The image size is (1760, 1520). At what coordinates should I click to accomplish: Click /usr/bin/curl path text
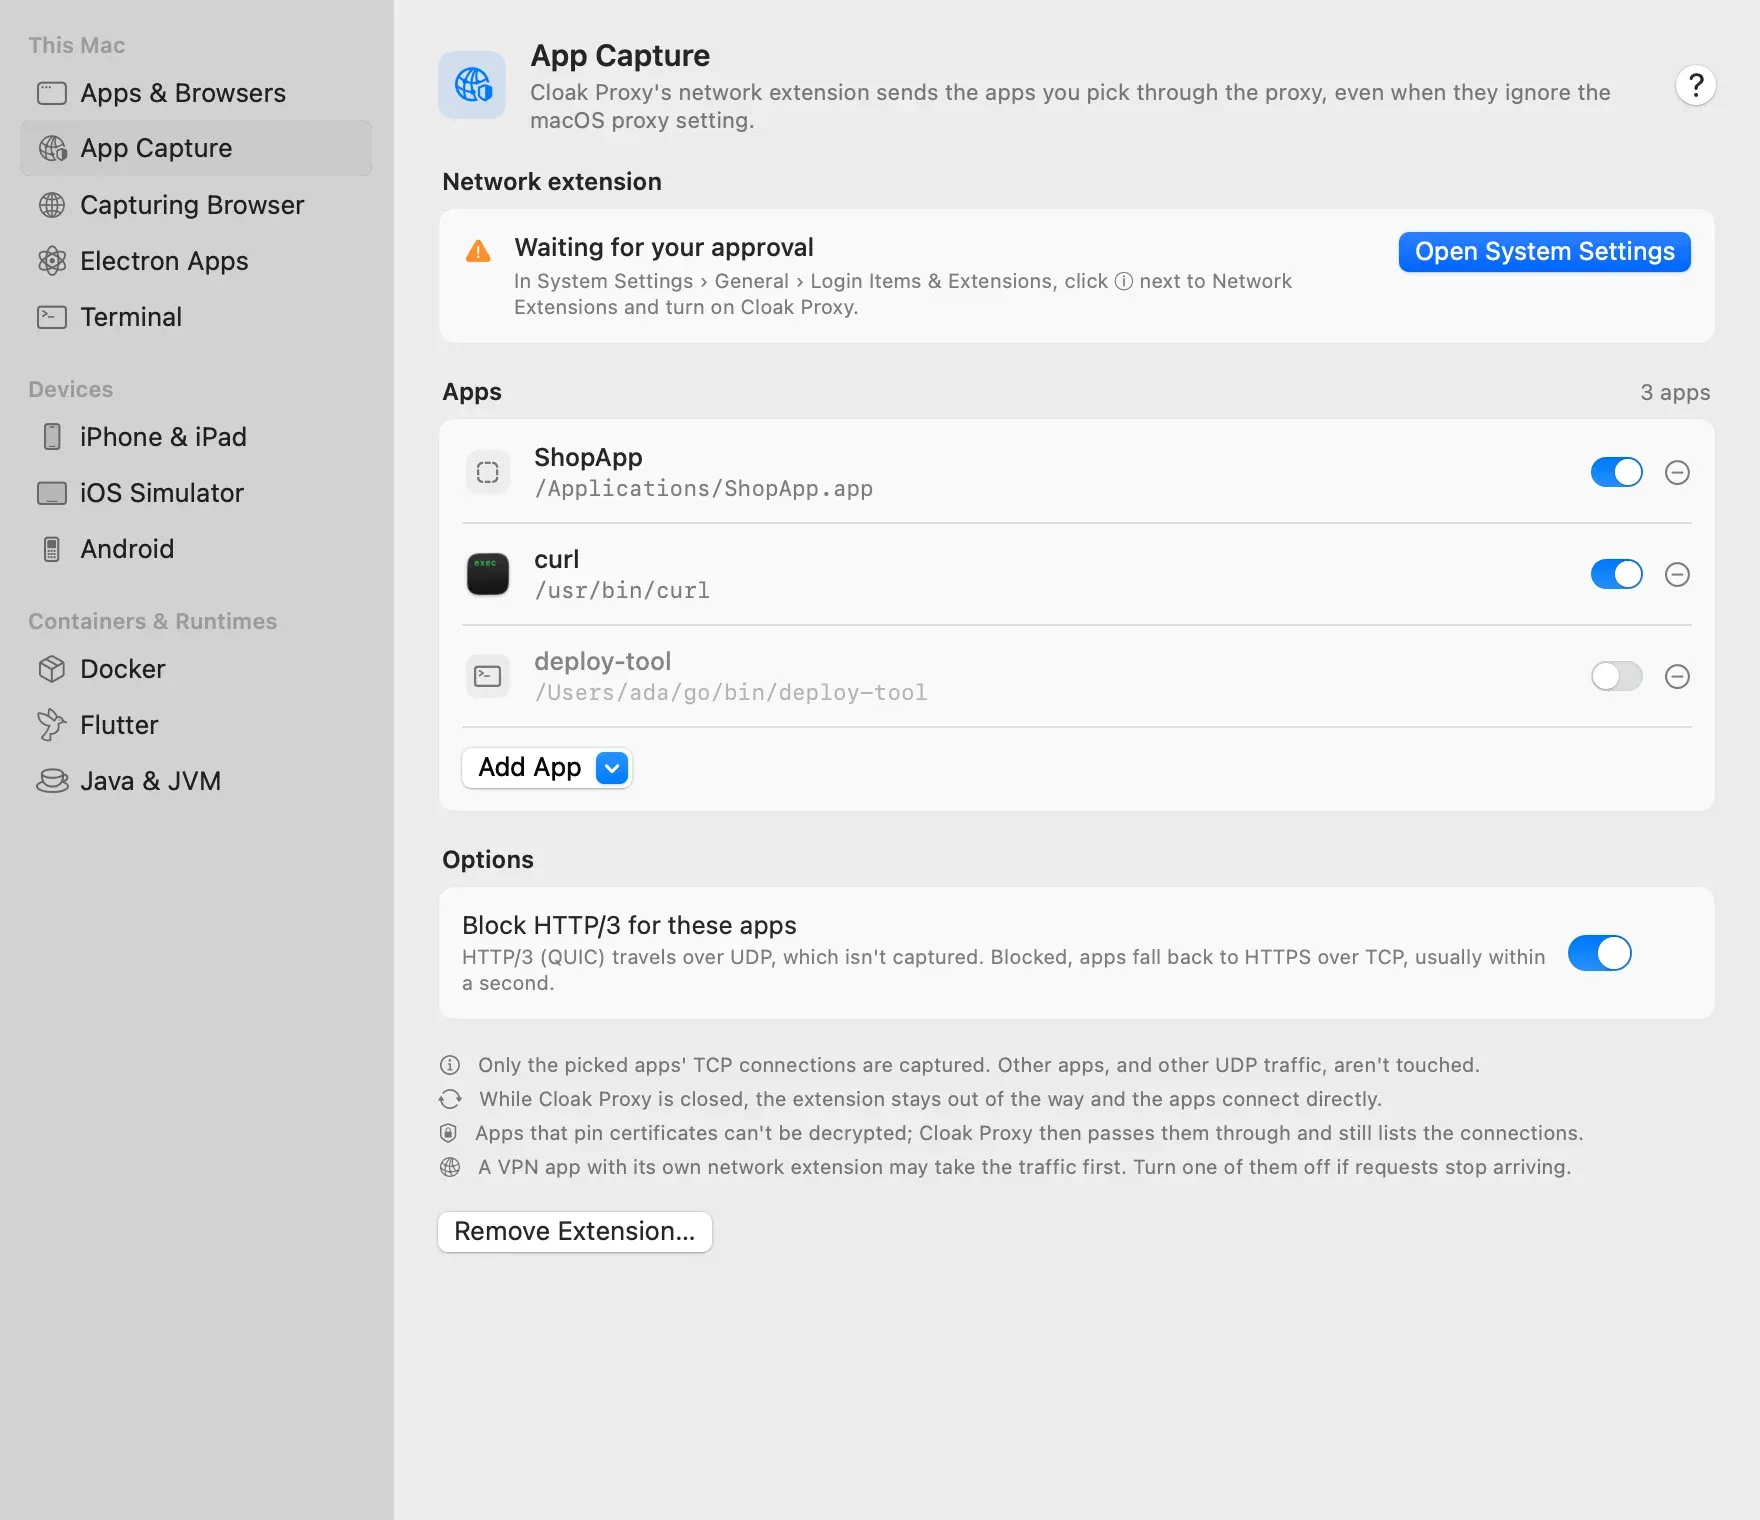[622, 591]
